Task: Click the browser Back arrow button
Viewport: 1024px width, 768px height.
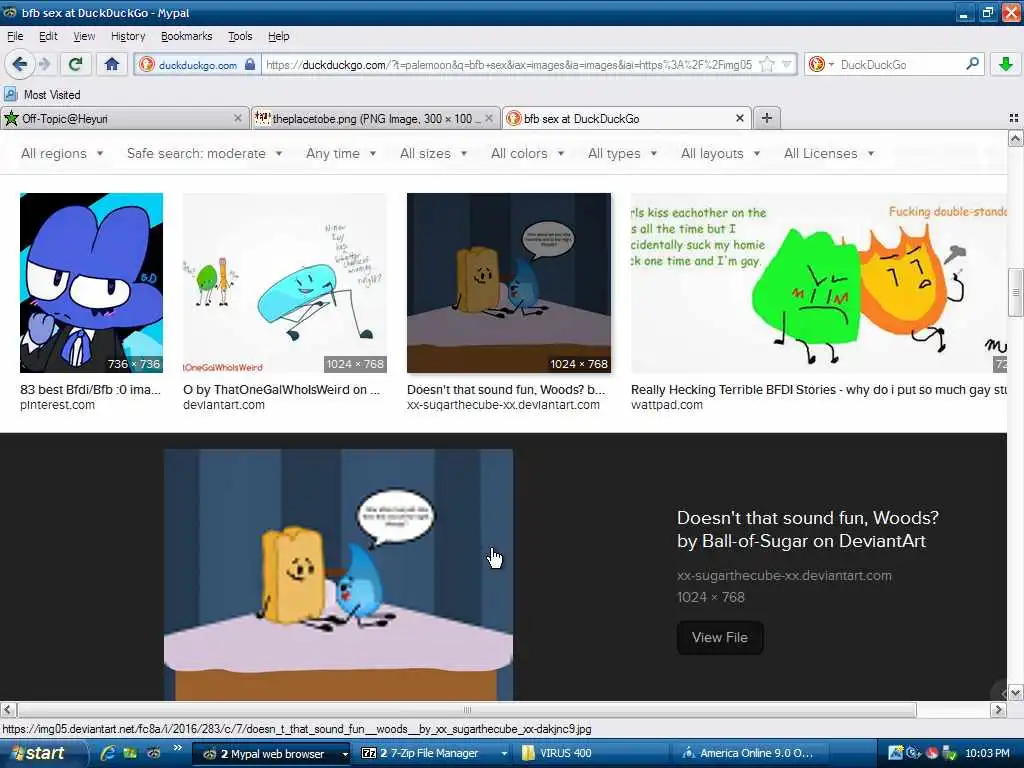Action: point(20,64)
